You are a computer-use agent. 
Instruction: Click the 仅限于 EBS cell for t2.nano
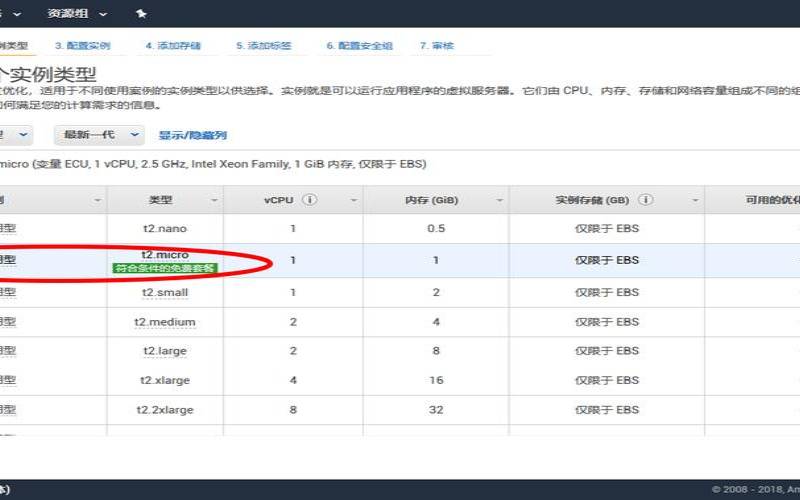[607, 229]
